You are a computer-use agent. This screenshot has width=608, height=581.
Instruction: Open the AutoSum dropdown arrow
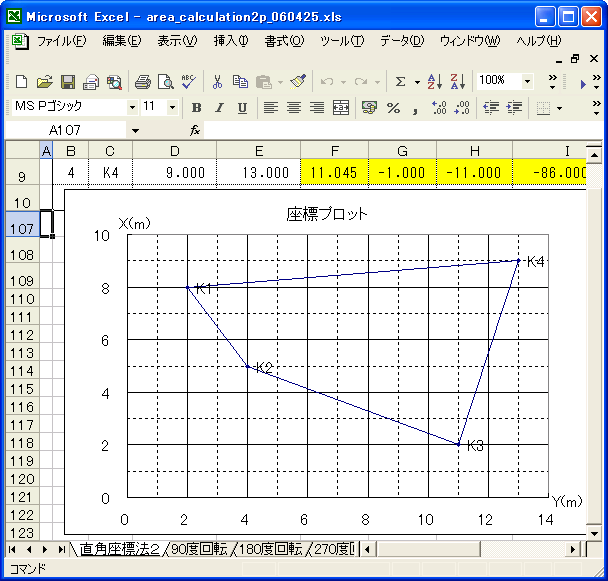417,82
